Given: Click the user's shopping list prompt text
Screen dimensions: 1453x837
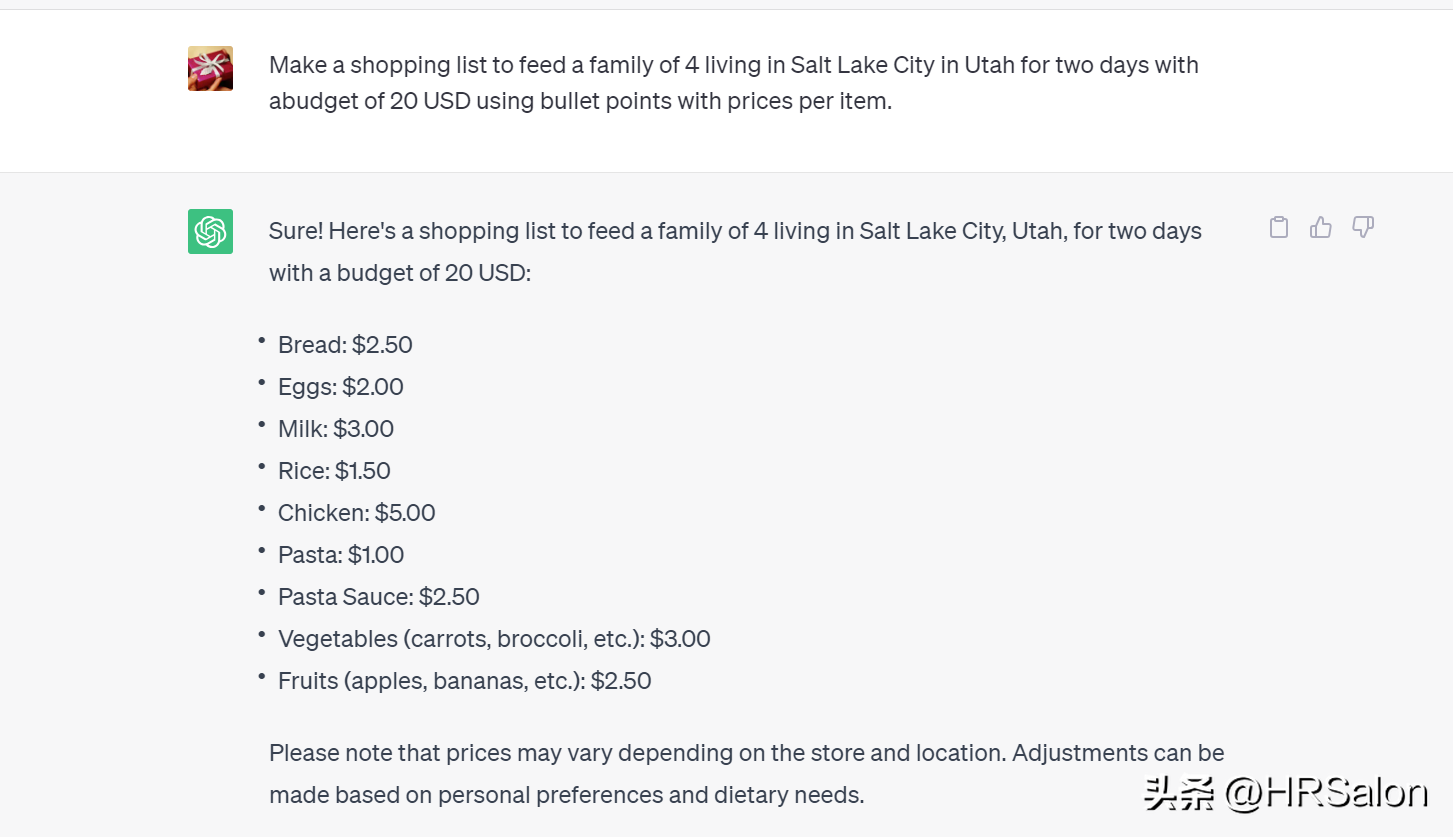Looking at the screenshot, I should coord(733,83).
